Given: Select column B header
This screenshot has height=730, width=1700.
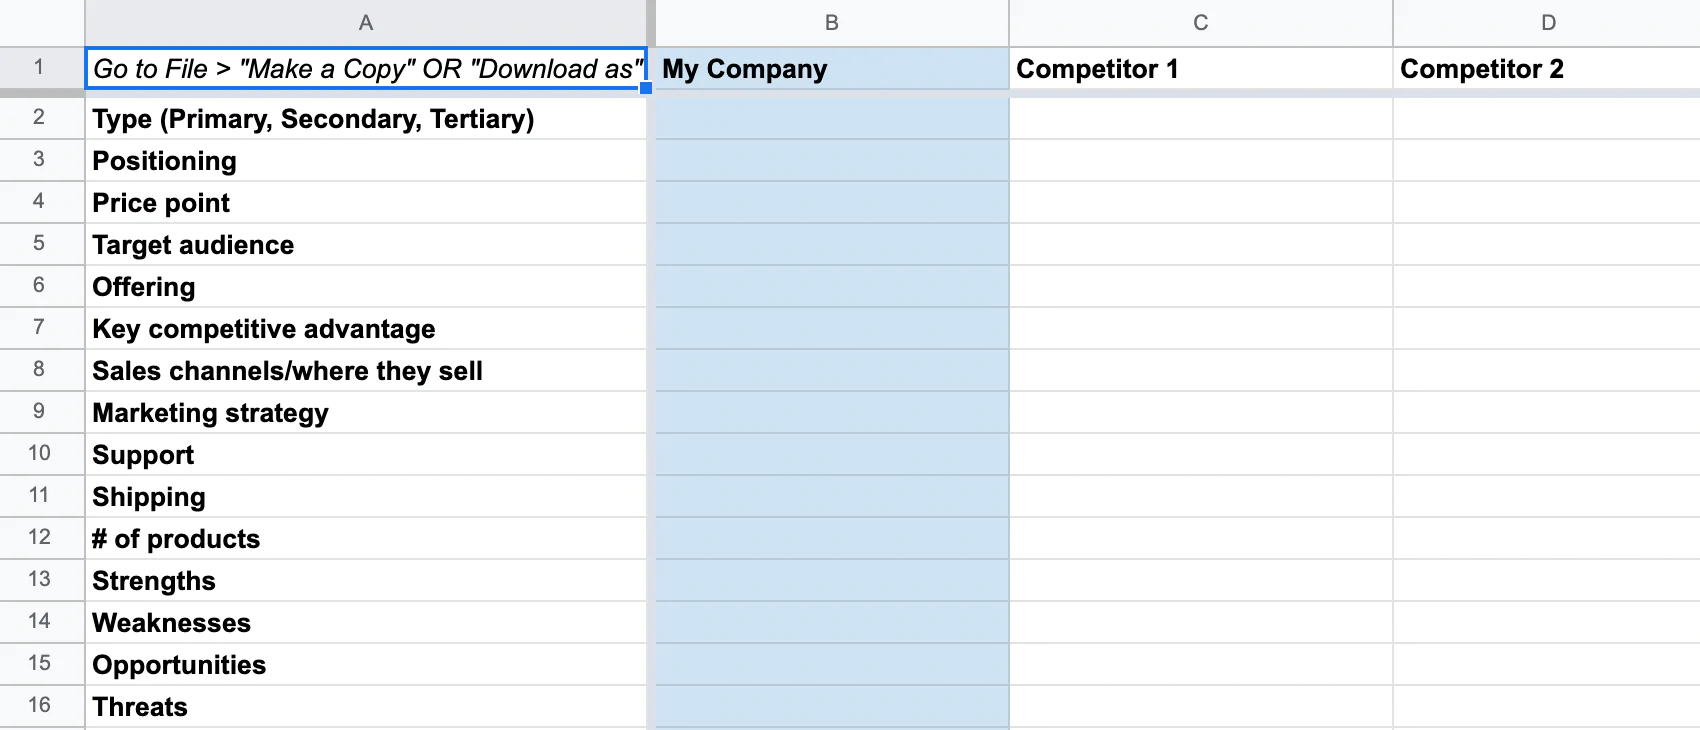Looking at the screenshot, I should (832, 23).
